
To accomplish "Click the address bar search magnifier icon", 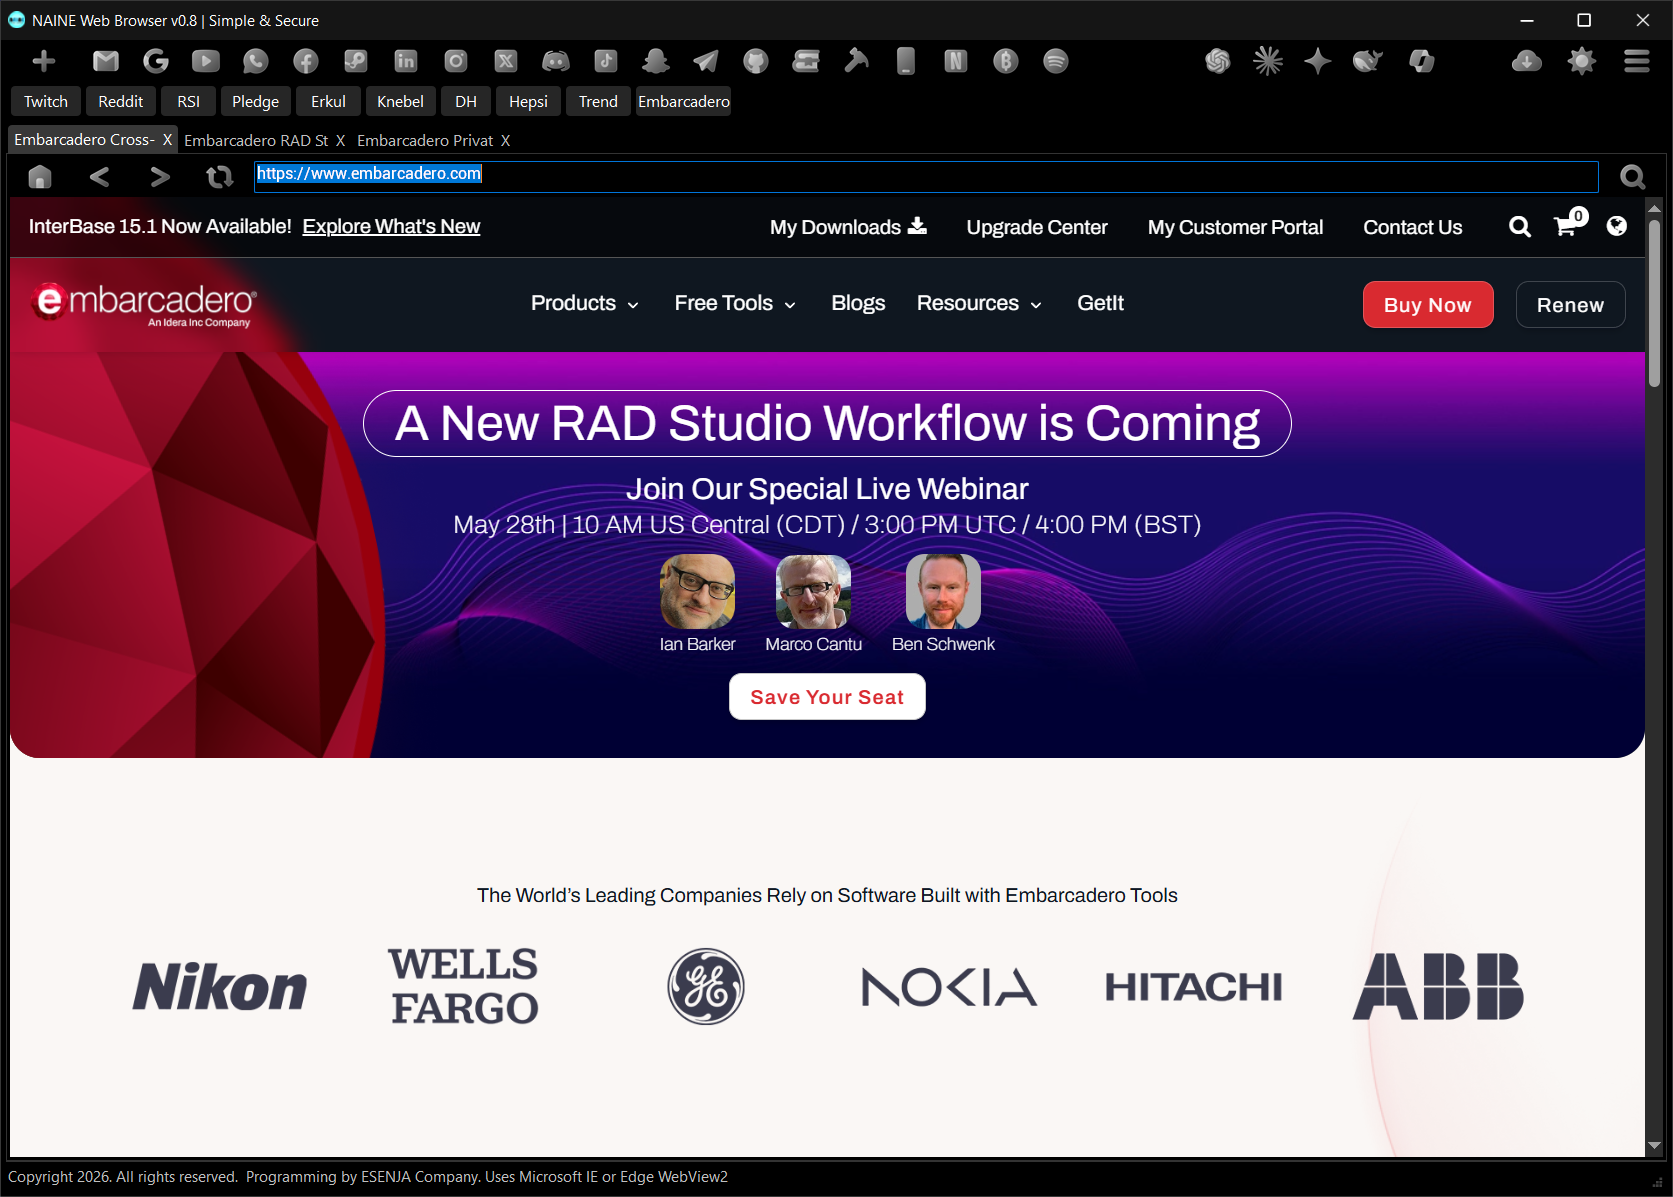I will coord(1633,177).
